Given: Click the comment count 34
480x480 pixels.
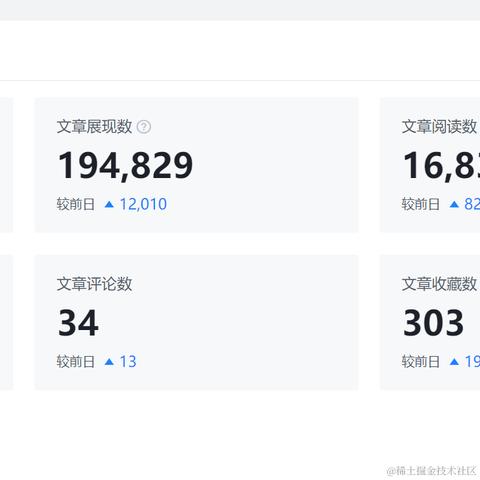Looking at the screenshot, I should coord(78,323).
